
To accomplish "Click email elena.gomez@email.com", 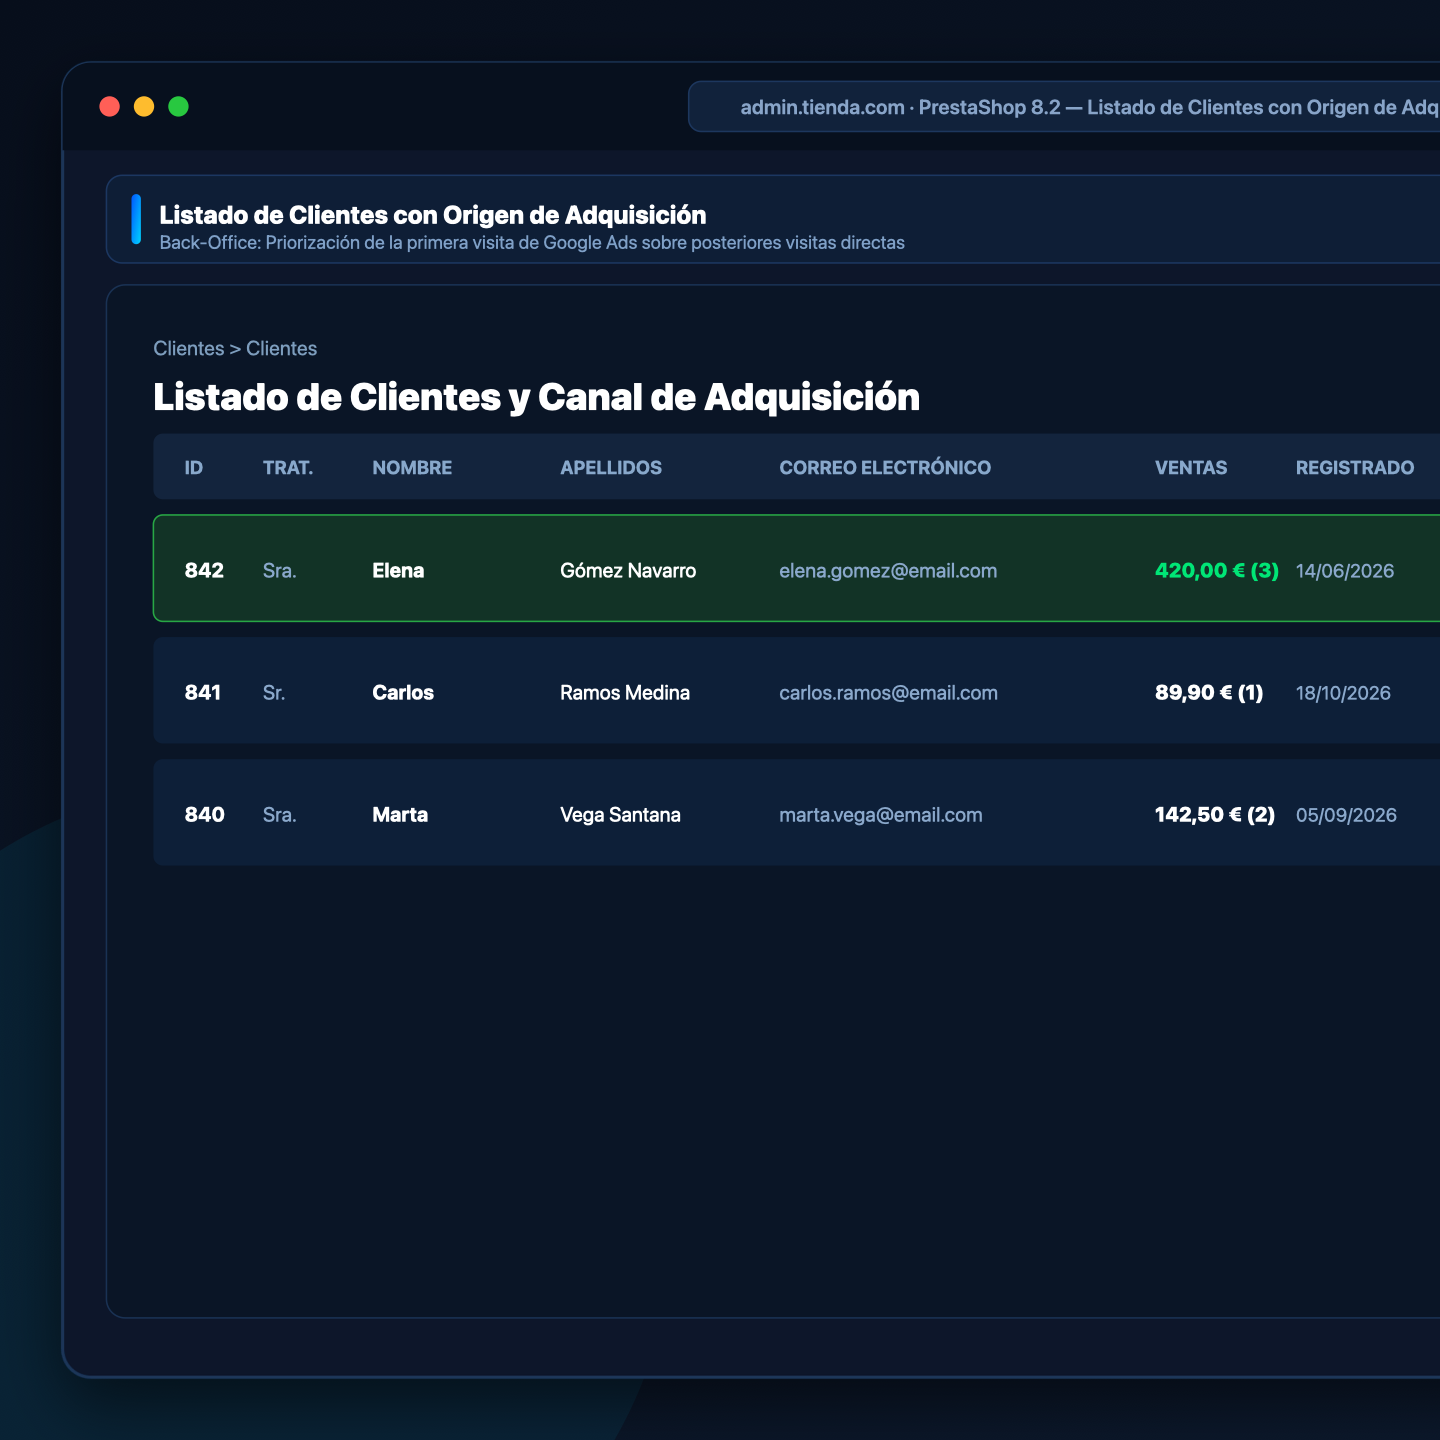I will (888, 571).
